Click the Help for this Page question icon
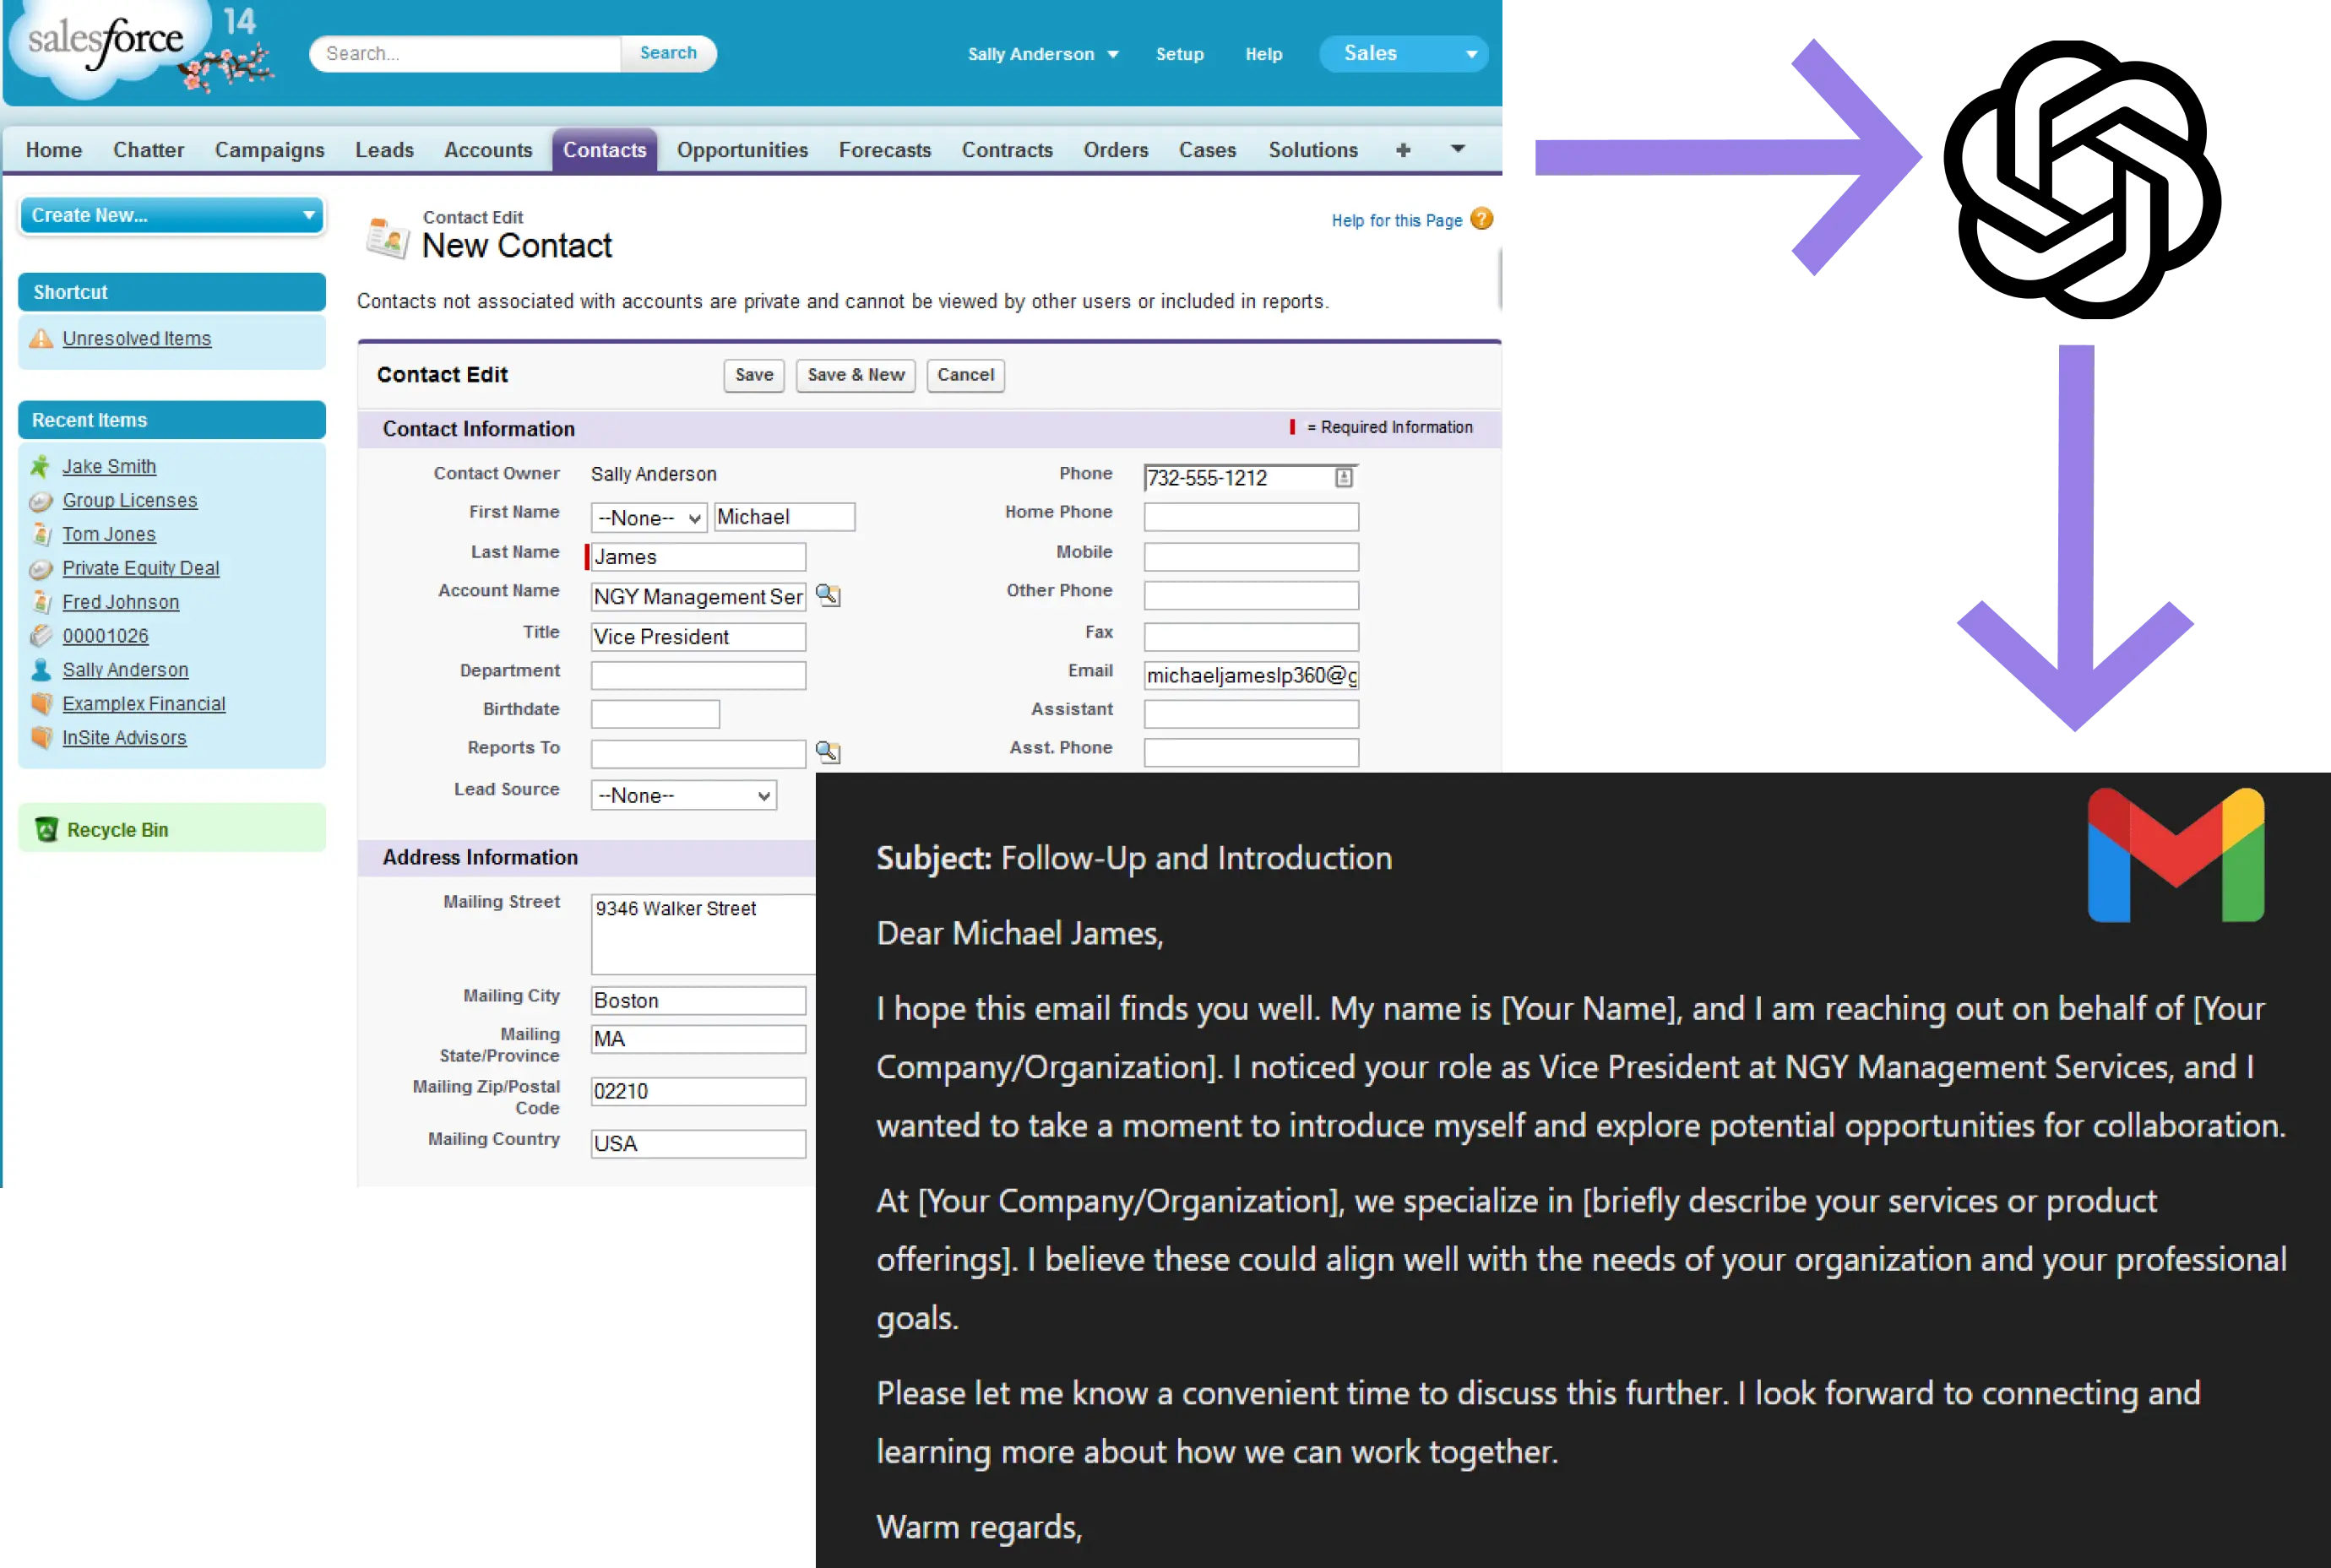Viewport: 2331px width, 1568px height. [1482, 219]
